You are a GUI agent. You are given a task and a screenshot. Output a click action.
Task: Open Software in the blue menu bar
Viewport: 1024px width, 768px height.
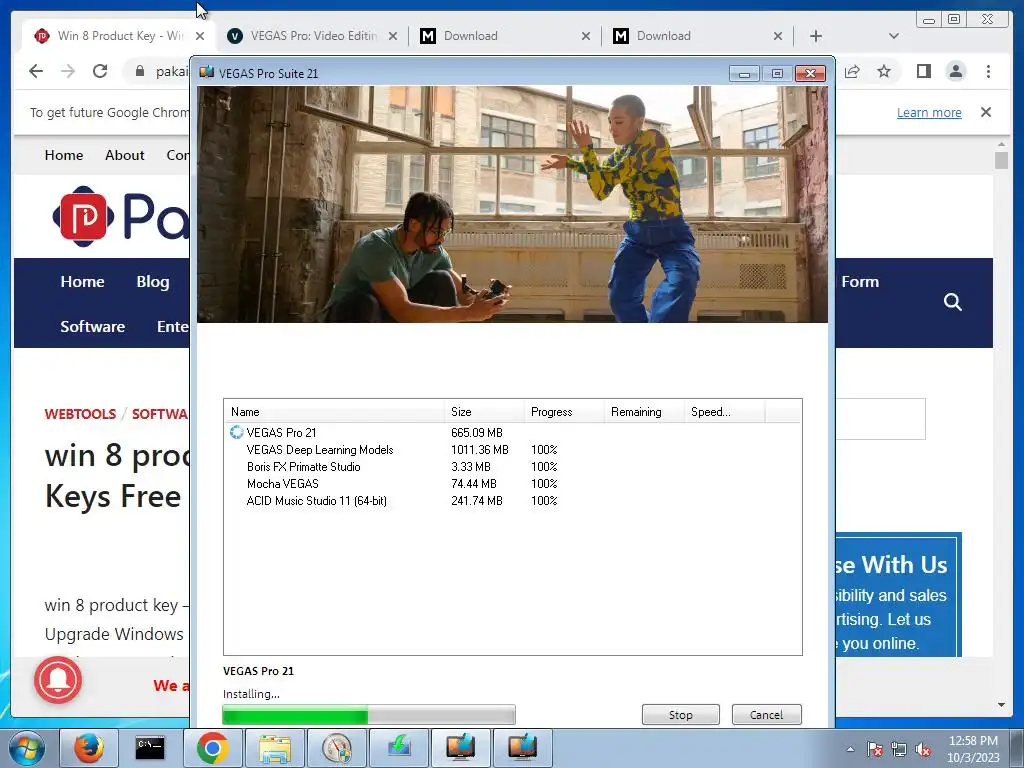(93, 327)
